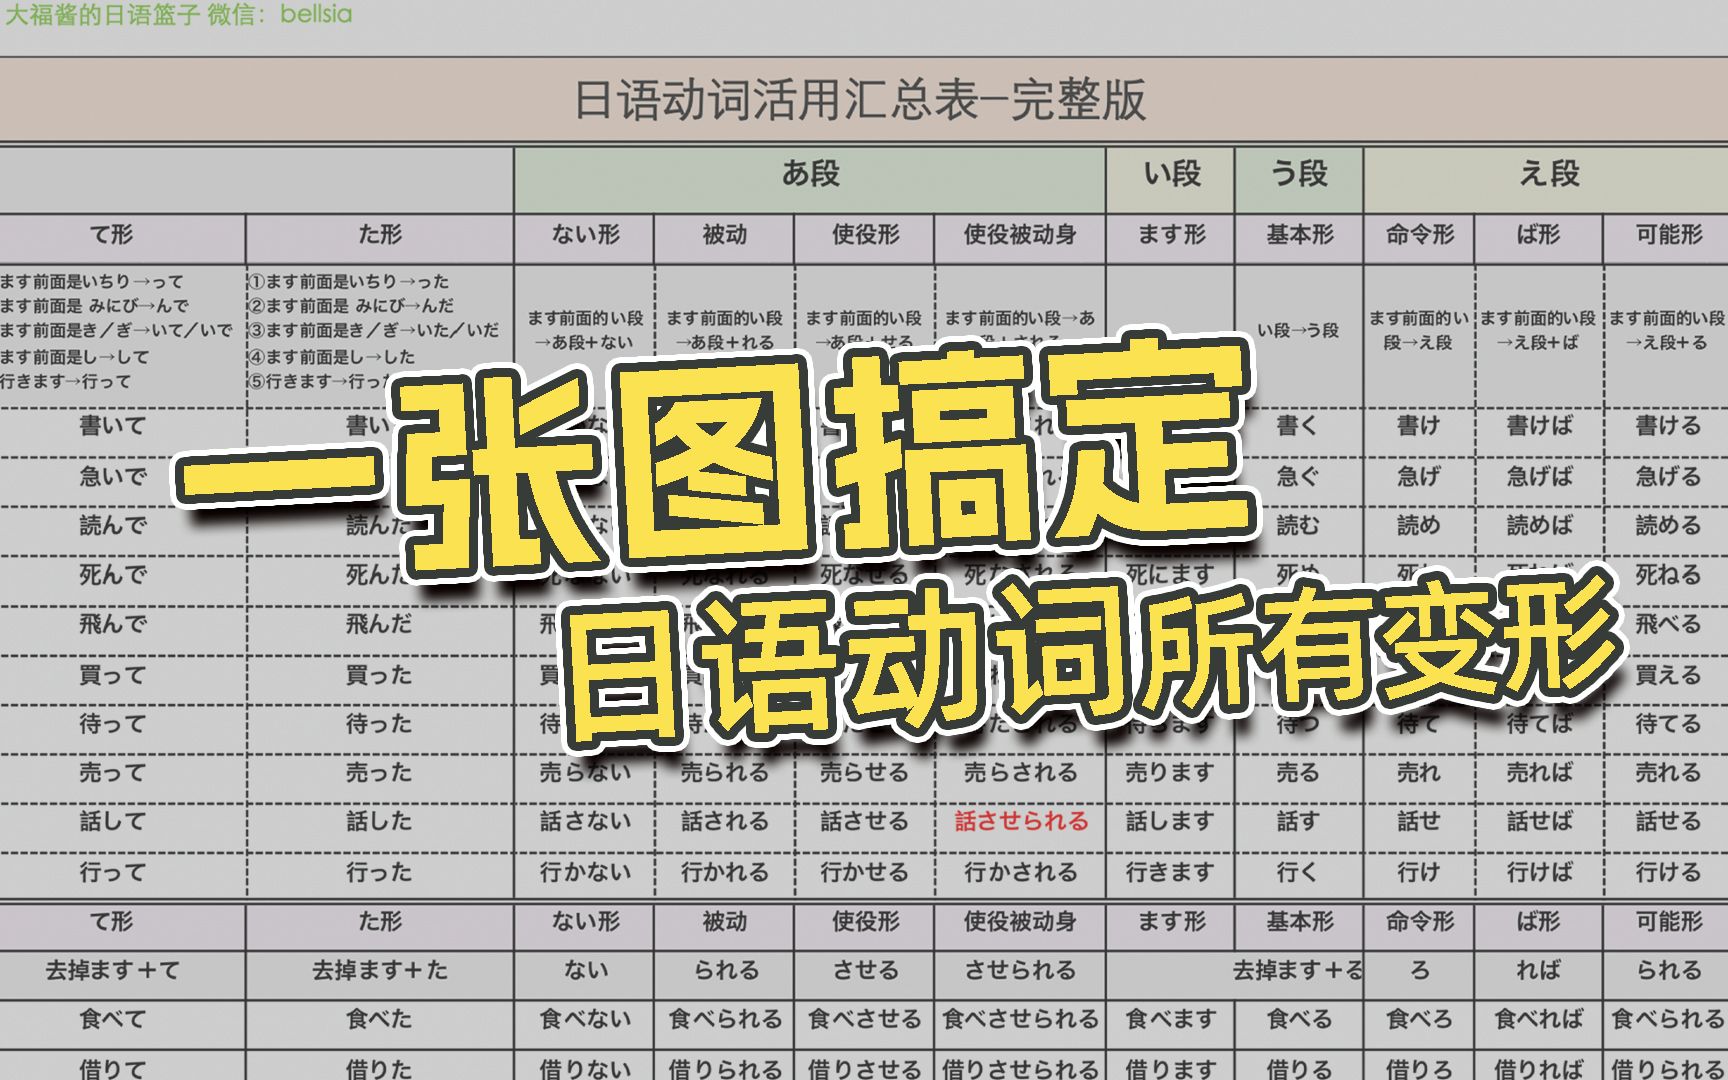Click the cell 行かない
The width and height of the screenshot is (1728, 1080).
[586, 873]
